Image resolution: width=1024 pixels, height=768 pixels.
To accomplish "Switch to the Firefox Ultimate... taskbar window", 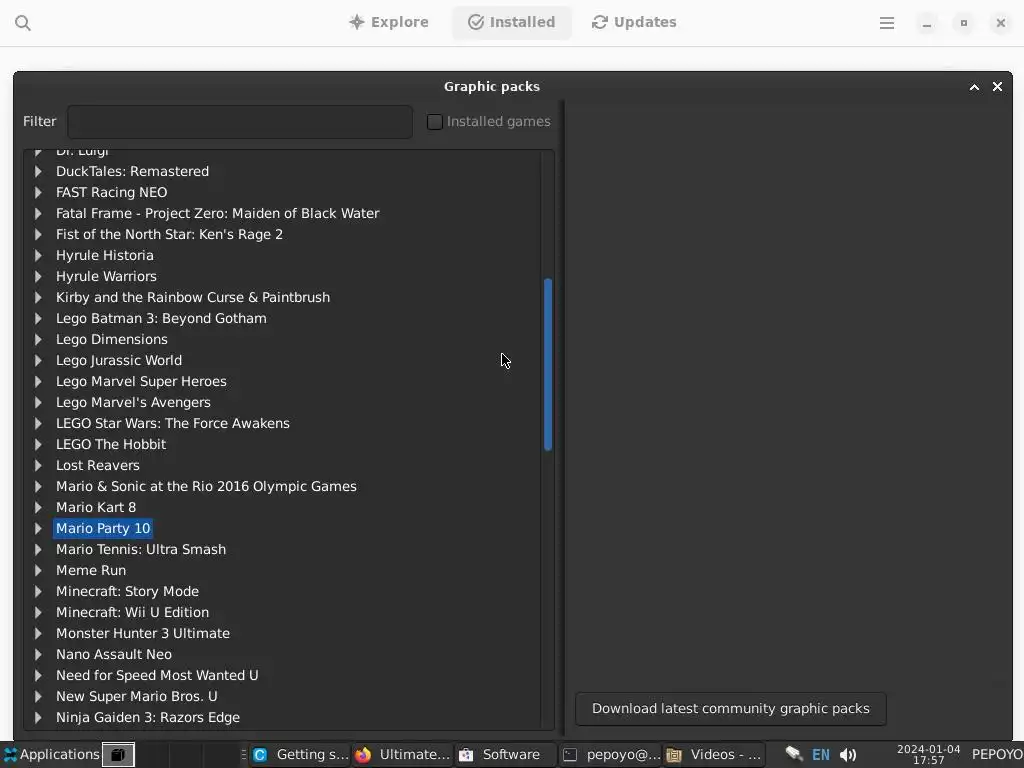I will pos(402,755).
